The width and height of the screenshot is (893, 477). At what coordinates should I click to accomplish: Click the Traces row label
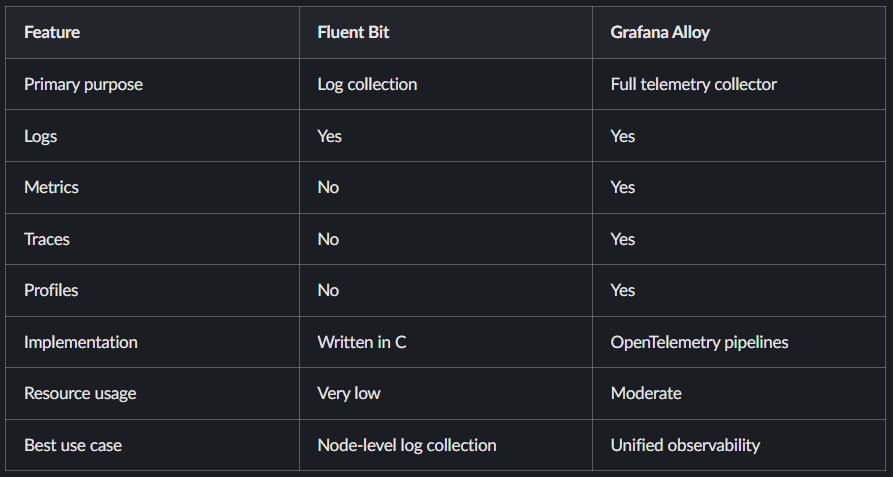coord(47,239)
